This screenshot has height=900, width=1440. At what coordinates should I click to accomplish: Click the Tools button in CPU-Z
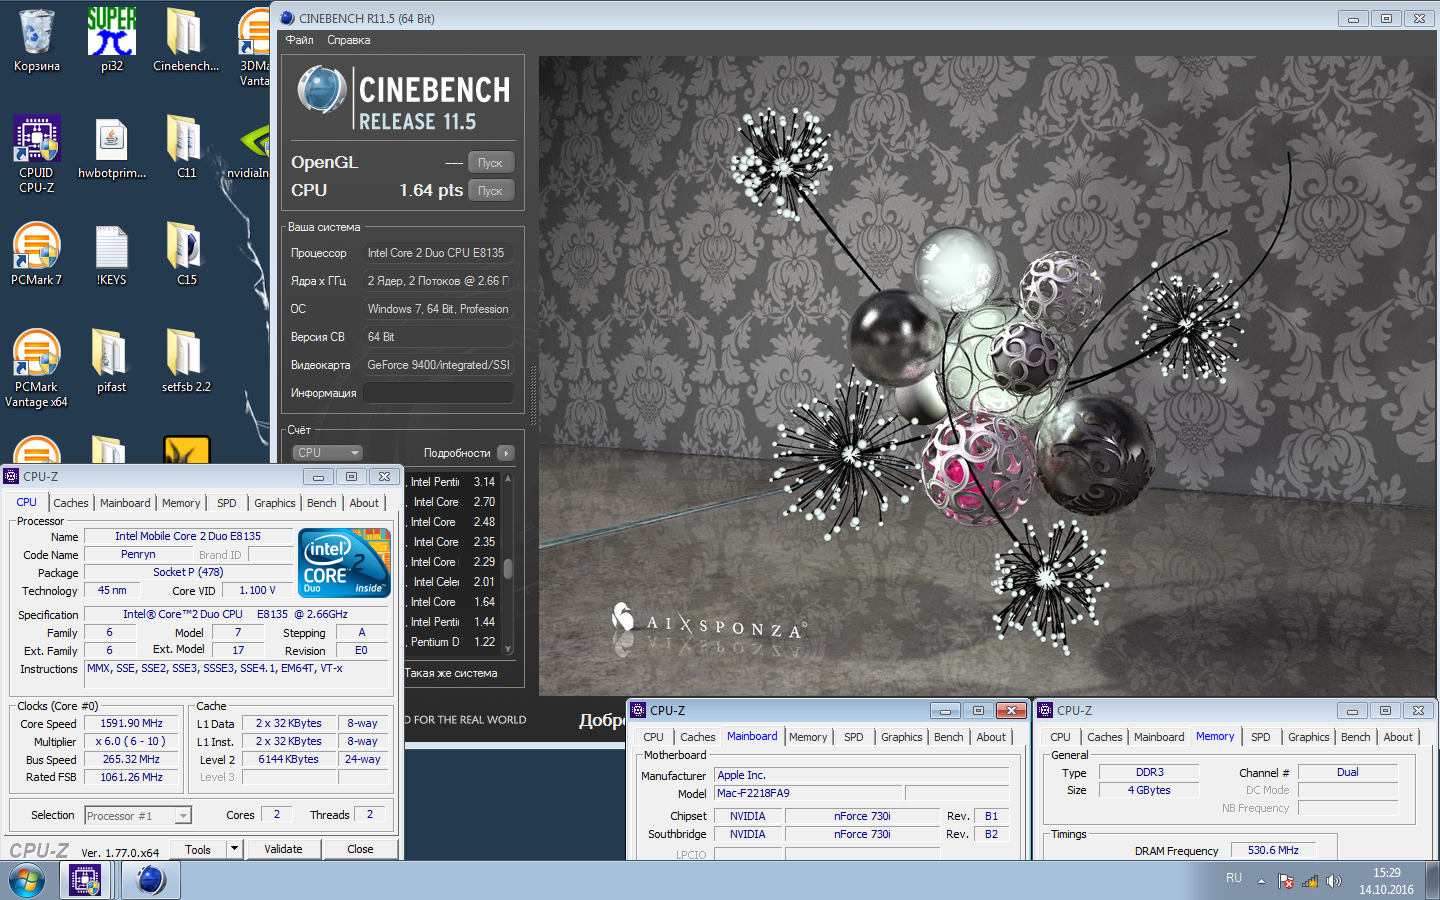point(198,849)
